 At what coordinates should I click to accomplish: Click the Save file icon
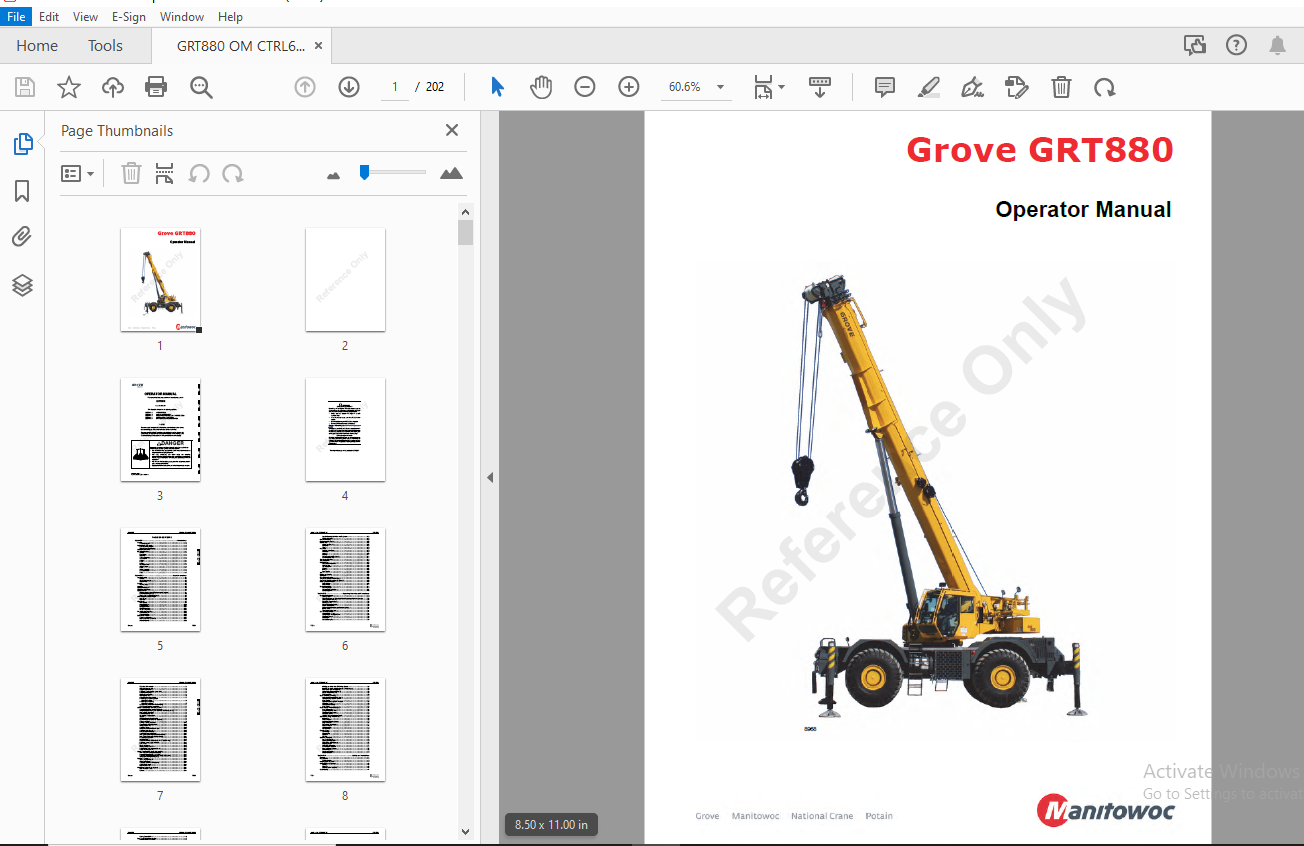coord(25,87)
